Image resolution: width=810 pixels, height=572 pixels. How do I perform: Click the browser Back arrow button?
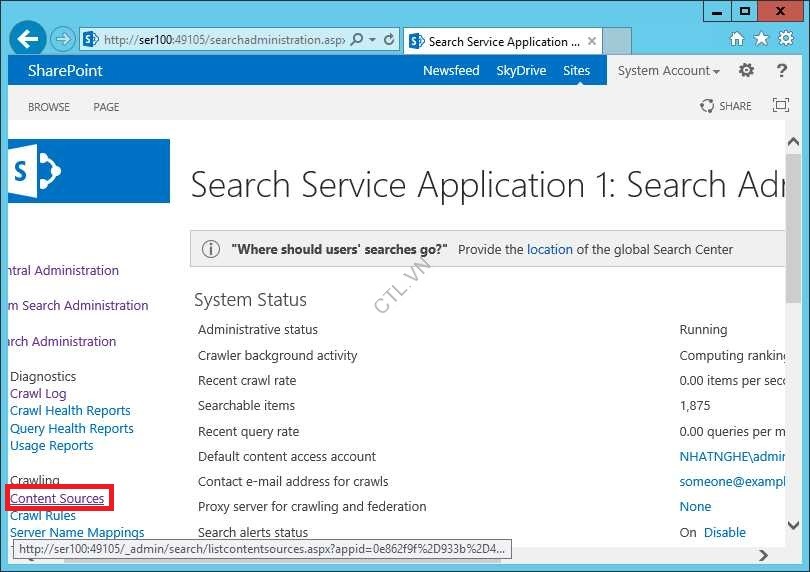(28, 39)
